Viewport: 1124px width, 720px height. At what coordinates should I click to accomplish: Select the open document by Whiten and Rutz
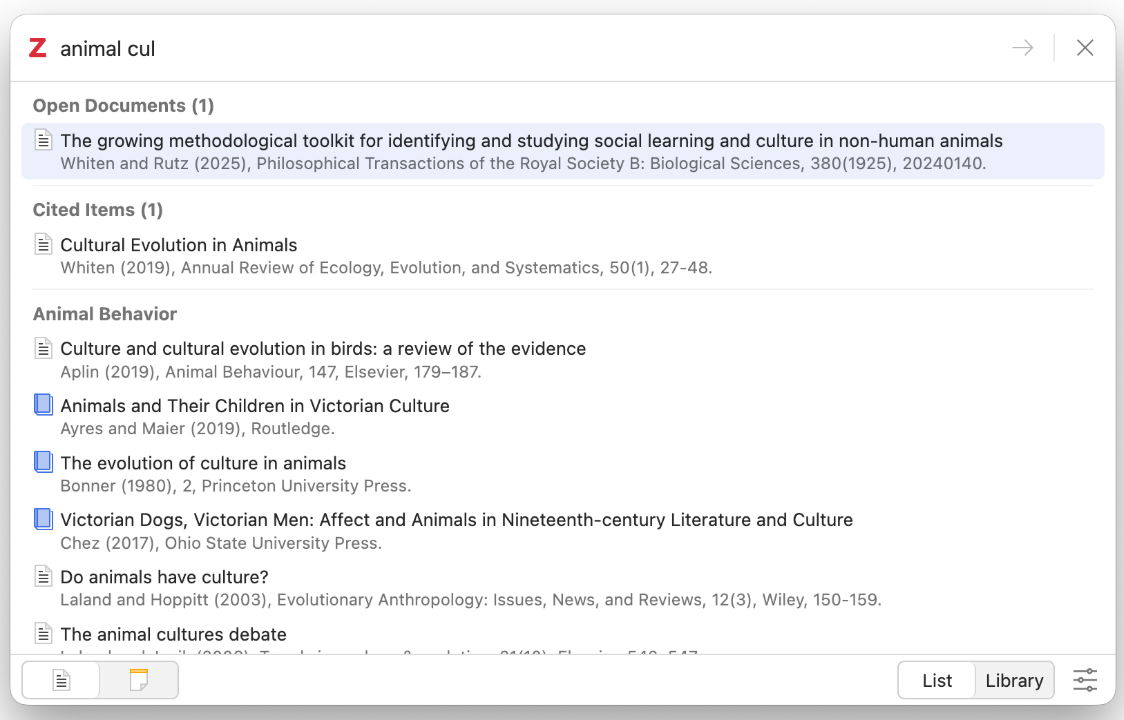pyautogui.click(x=531, y=151)
